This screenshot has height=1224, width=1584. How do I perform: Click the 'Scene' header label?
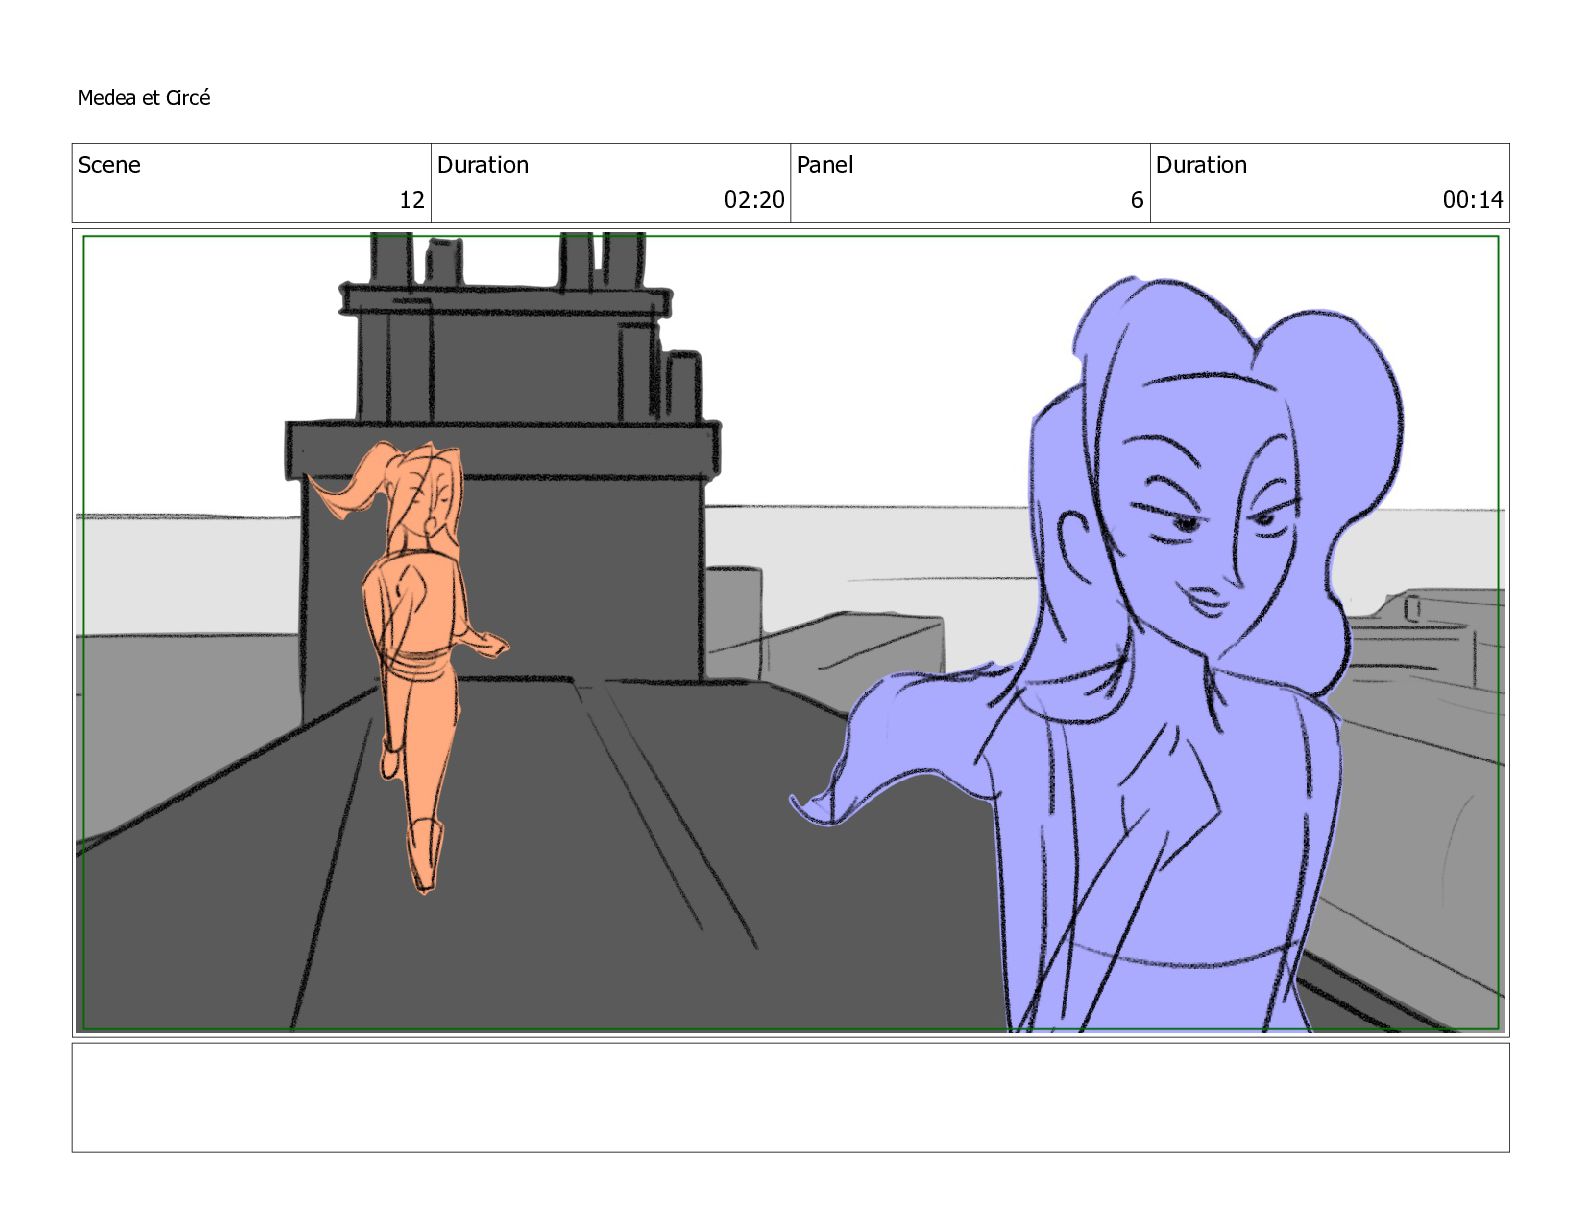109,165
